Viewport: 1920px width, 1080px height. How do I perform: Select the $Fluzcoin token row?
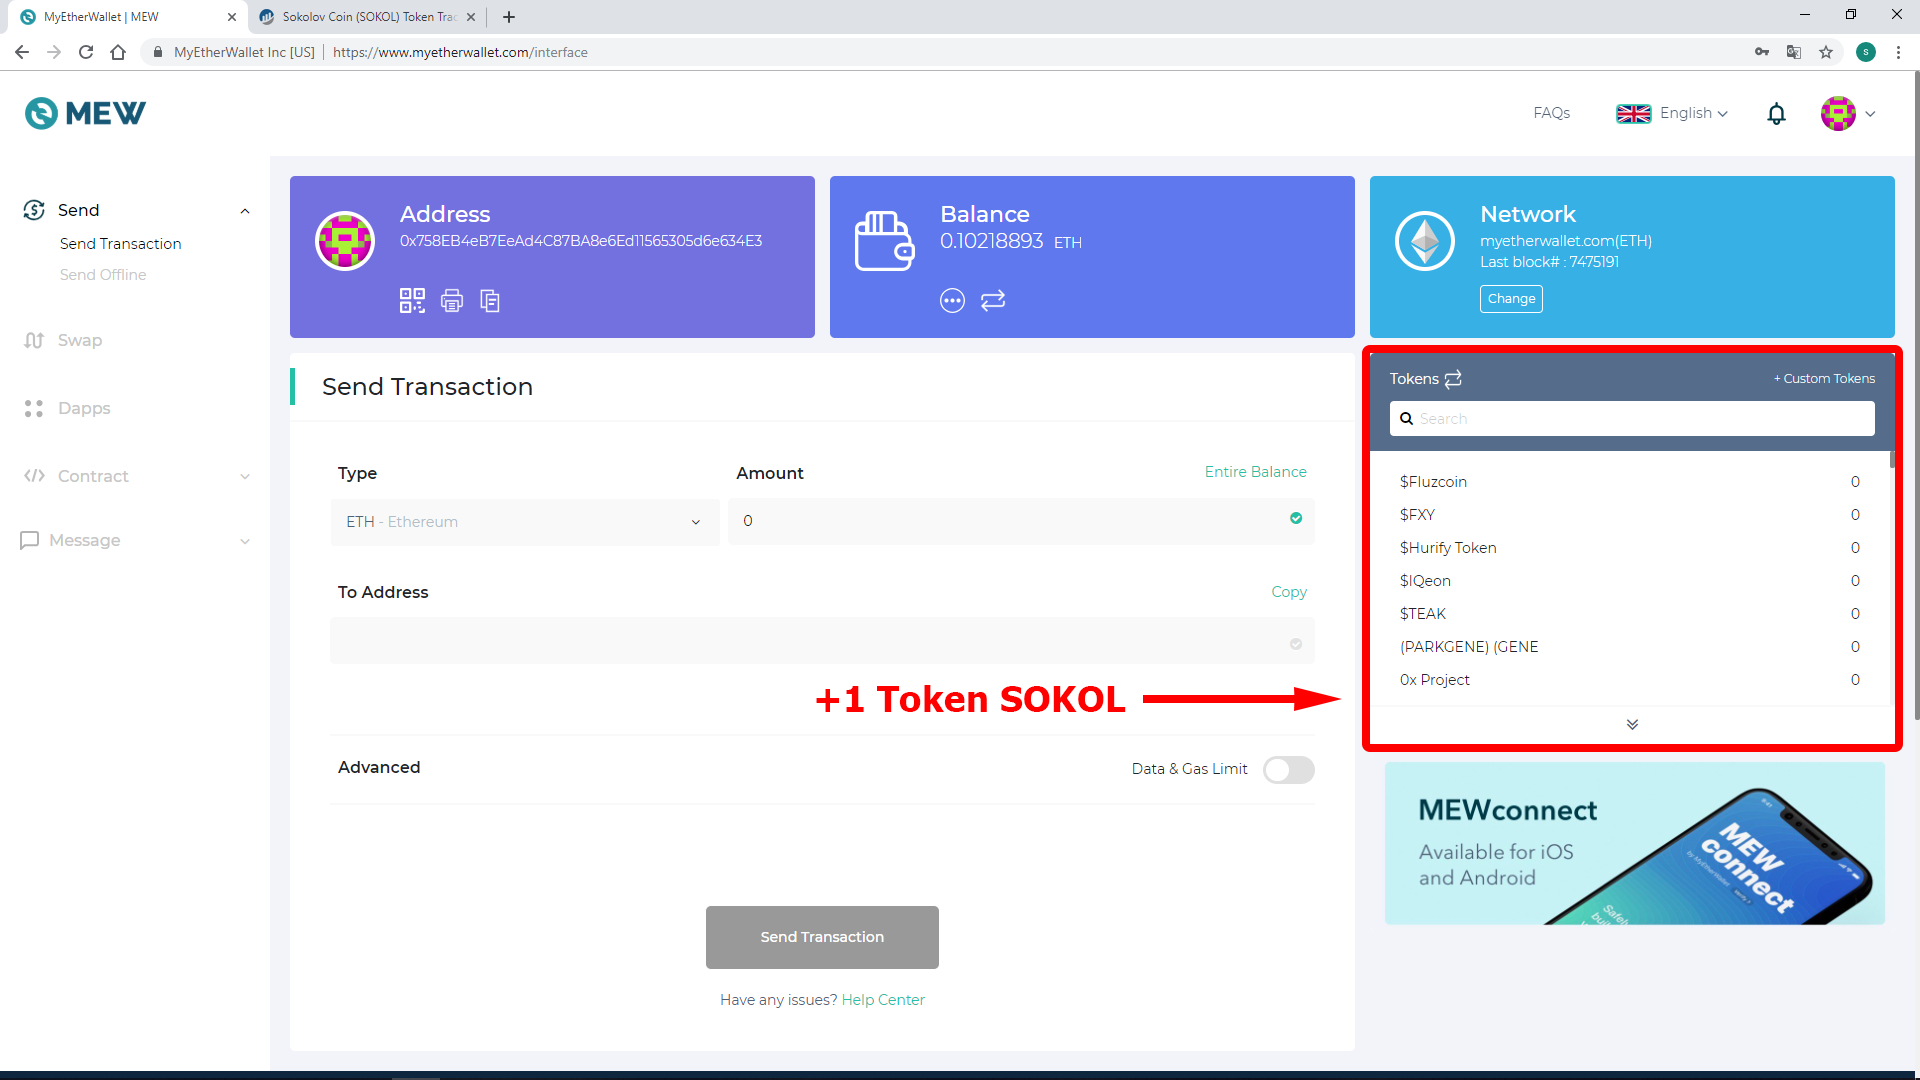click(x=1630, y=482)
